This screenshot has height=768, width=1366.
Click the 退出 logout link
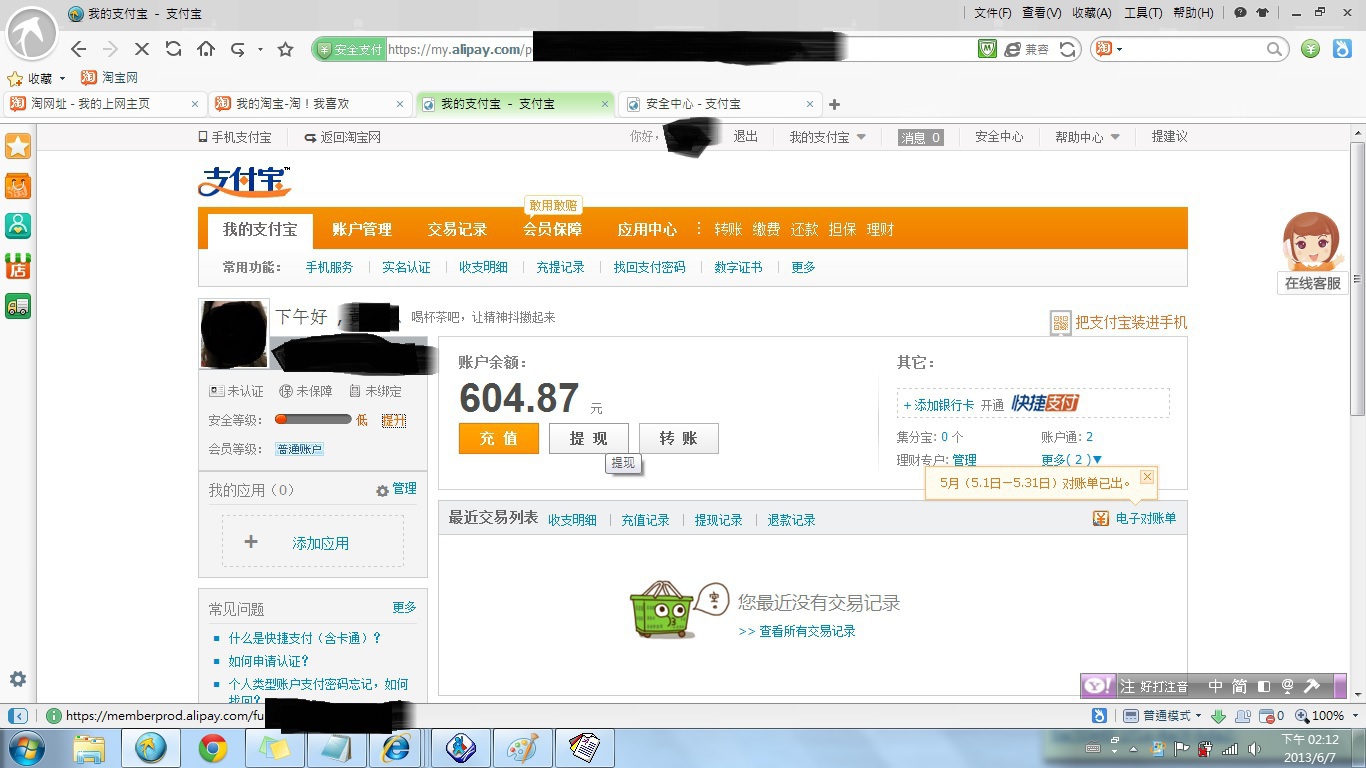click(x=746, y=137)
